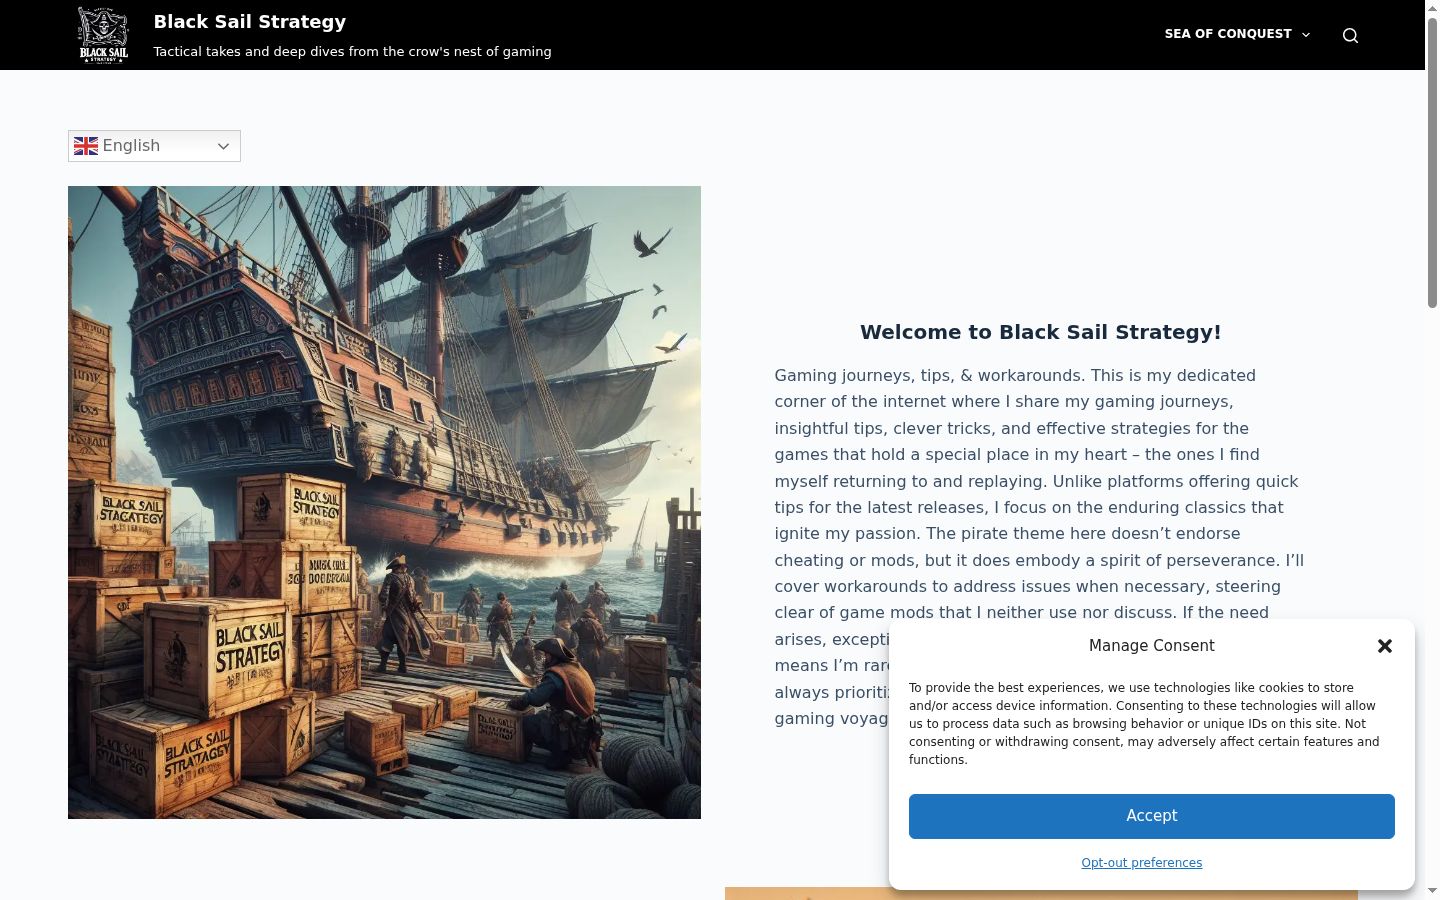The height and width of the screenshot is (900, 1440).
Task: View the pirate ship dock image
Action: (384, 502)
